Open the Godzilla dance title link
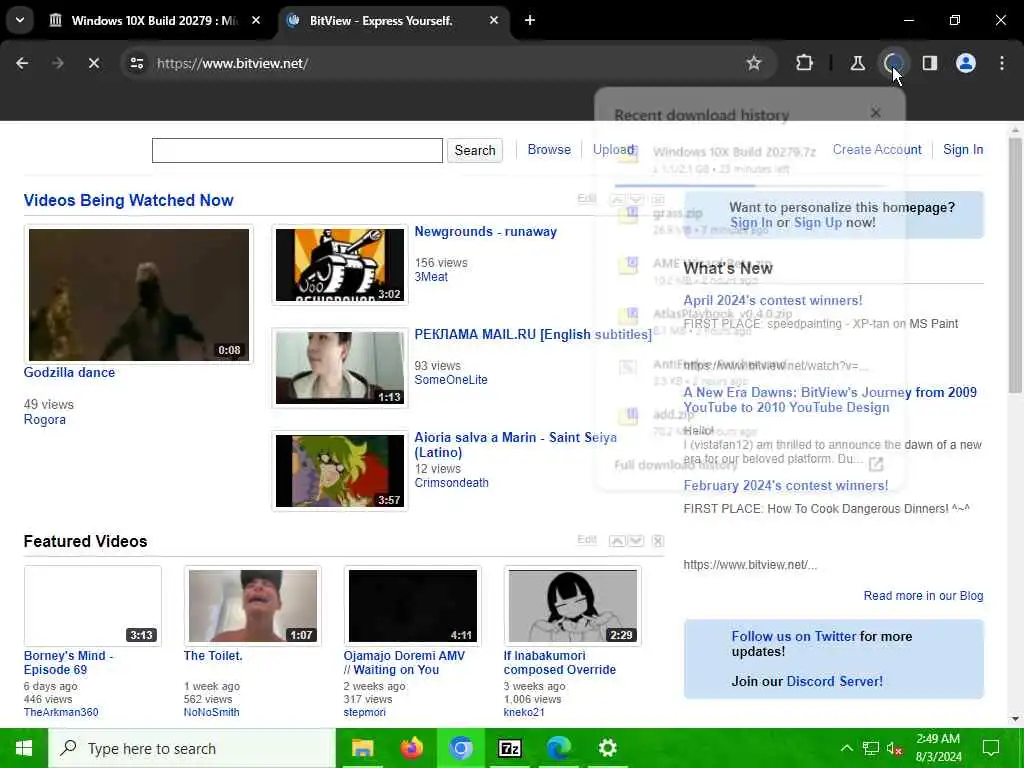 click(69, 372)
